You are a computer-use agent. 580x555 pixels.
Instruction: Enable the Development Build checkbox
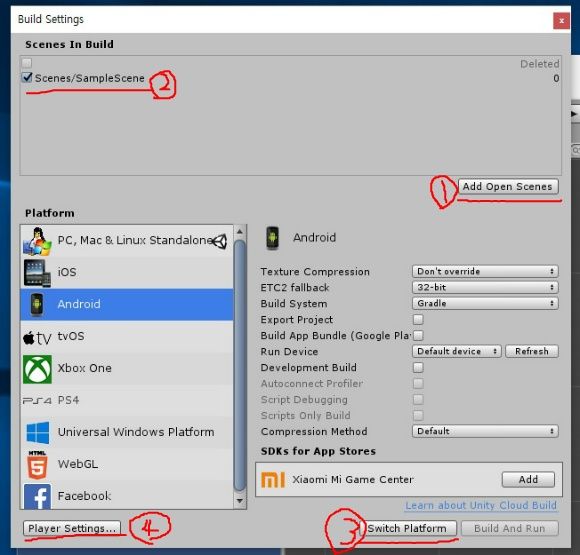point(418,367)
